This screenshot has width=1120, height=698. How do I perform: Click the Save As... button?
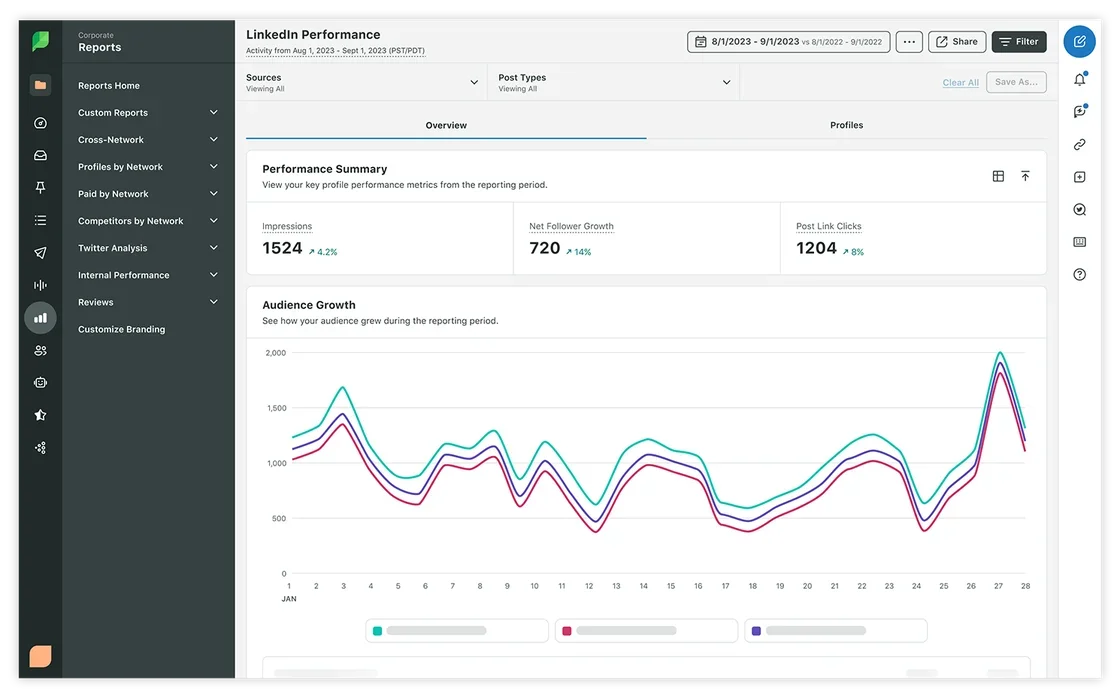coord(1016,82)
